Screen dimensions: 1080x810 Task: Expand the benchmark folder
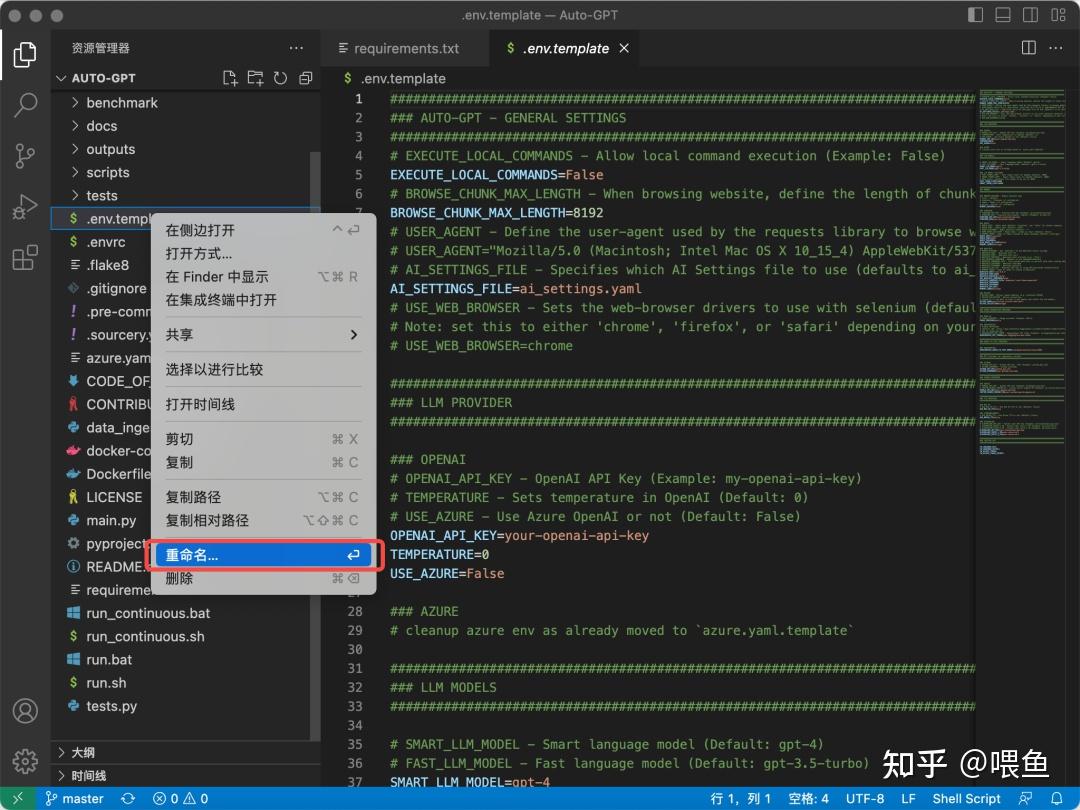pos(119,102)
